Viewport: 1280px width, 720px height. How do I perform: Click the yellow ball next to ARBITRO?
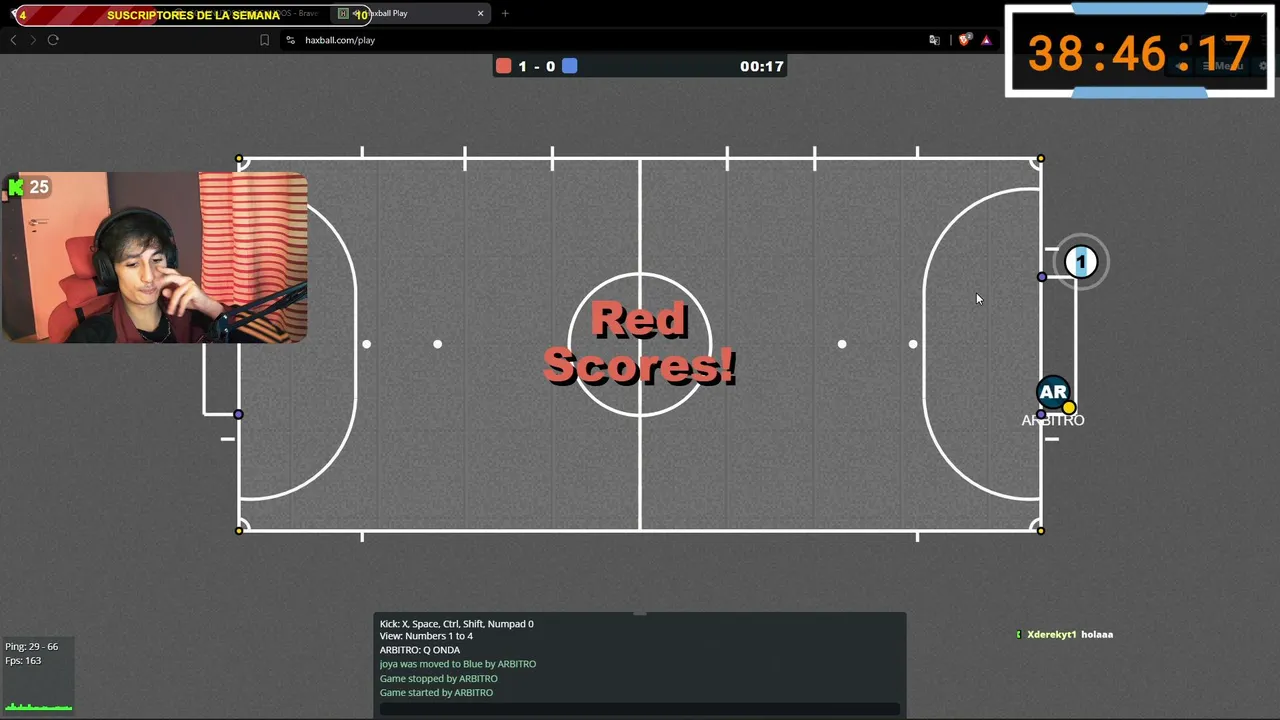(x=1069, y=407)
